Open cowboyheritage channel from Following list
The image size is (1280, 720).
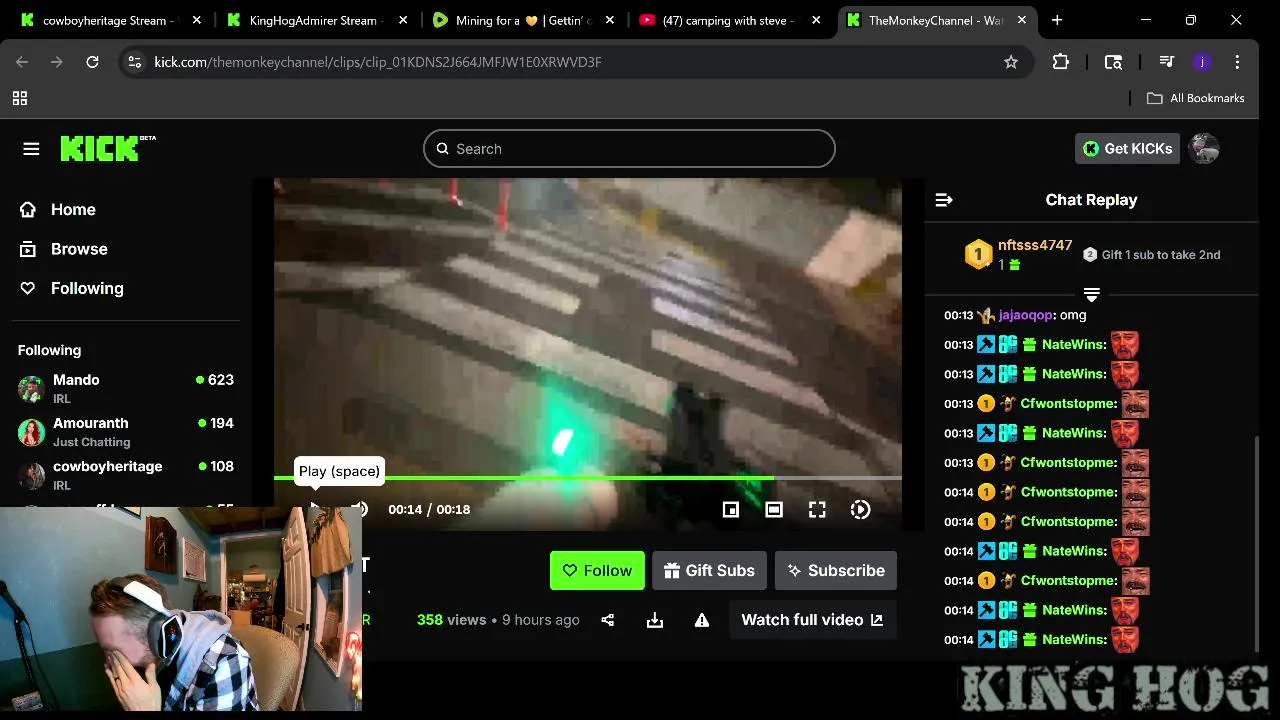(x=126, y=474)
